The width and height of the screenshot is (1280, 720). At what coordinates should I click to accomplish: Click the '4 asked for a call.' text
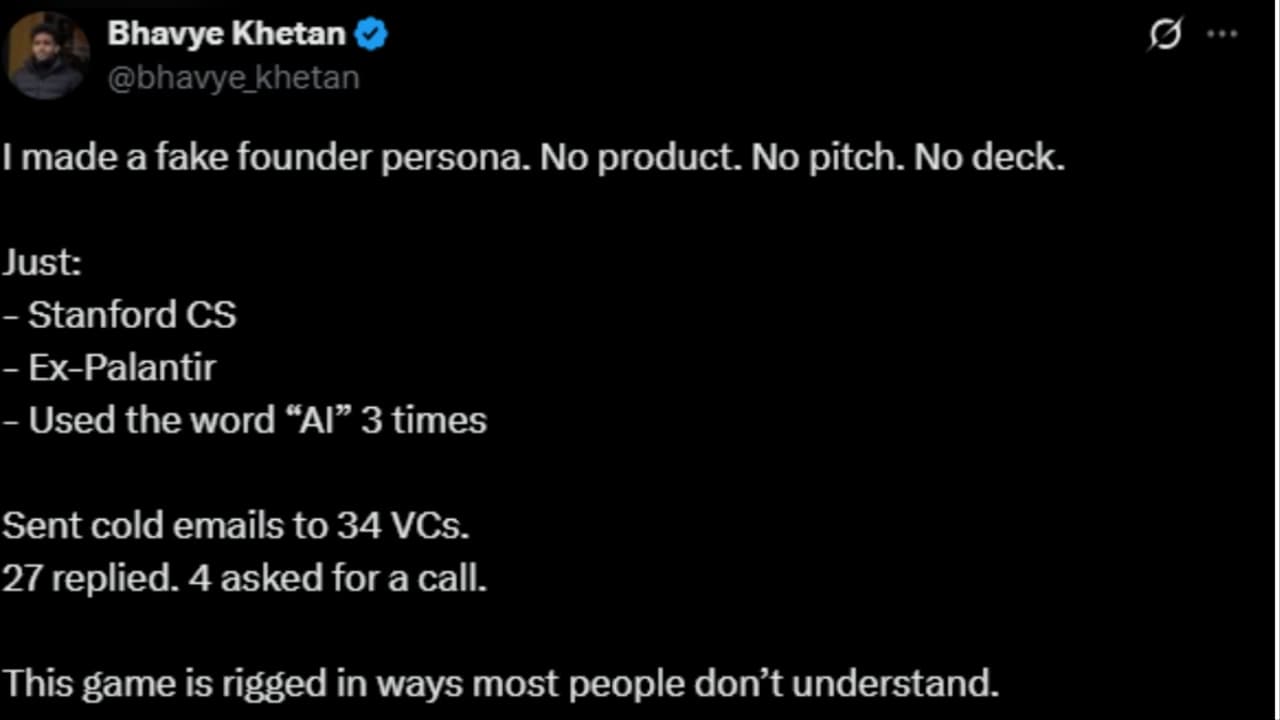pos(338,578)
